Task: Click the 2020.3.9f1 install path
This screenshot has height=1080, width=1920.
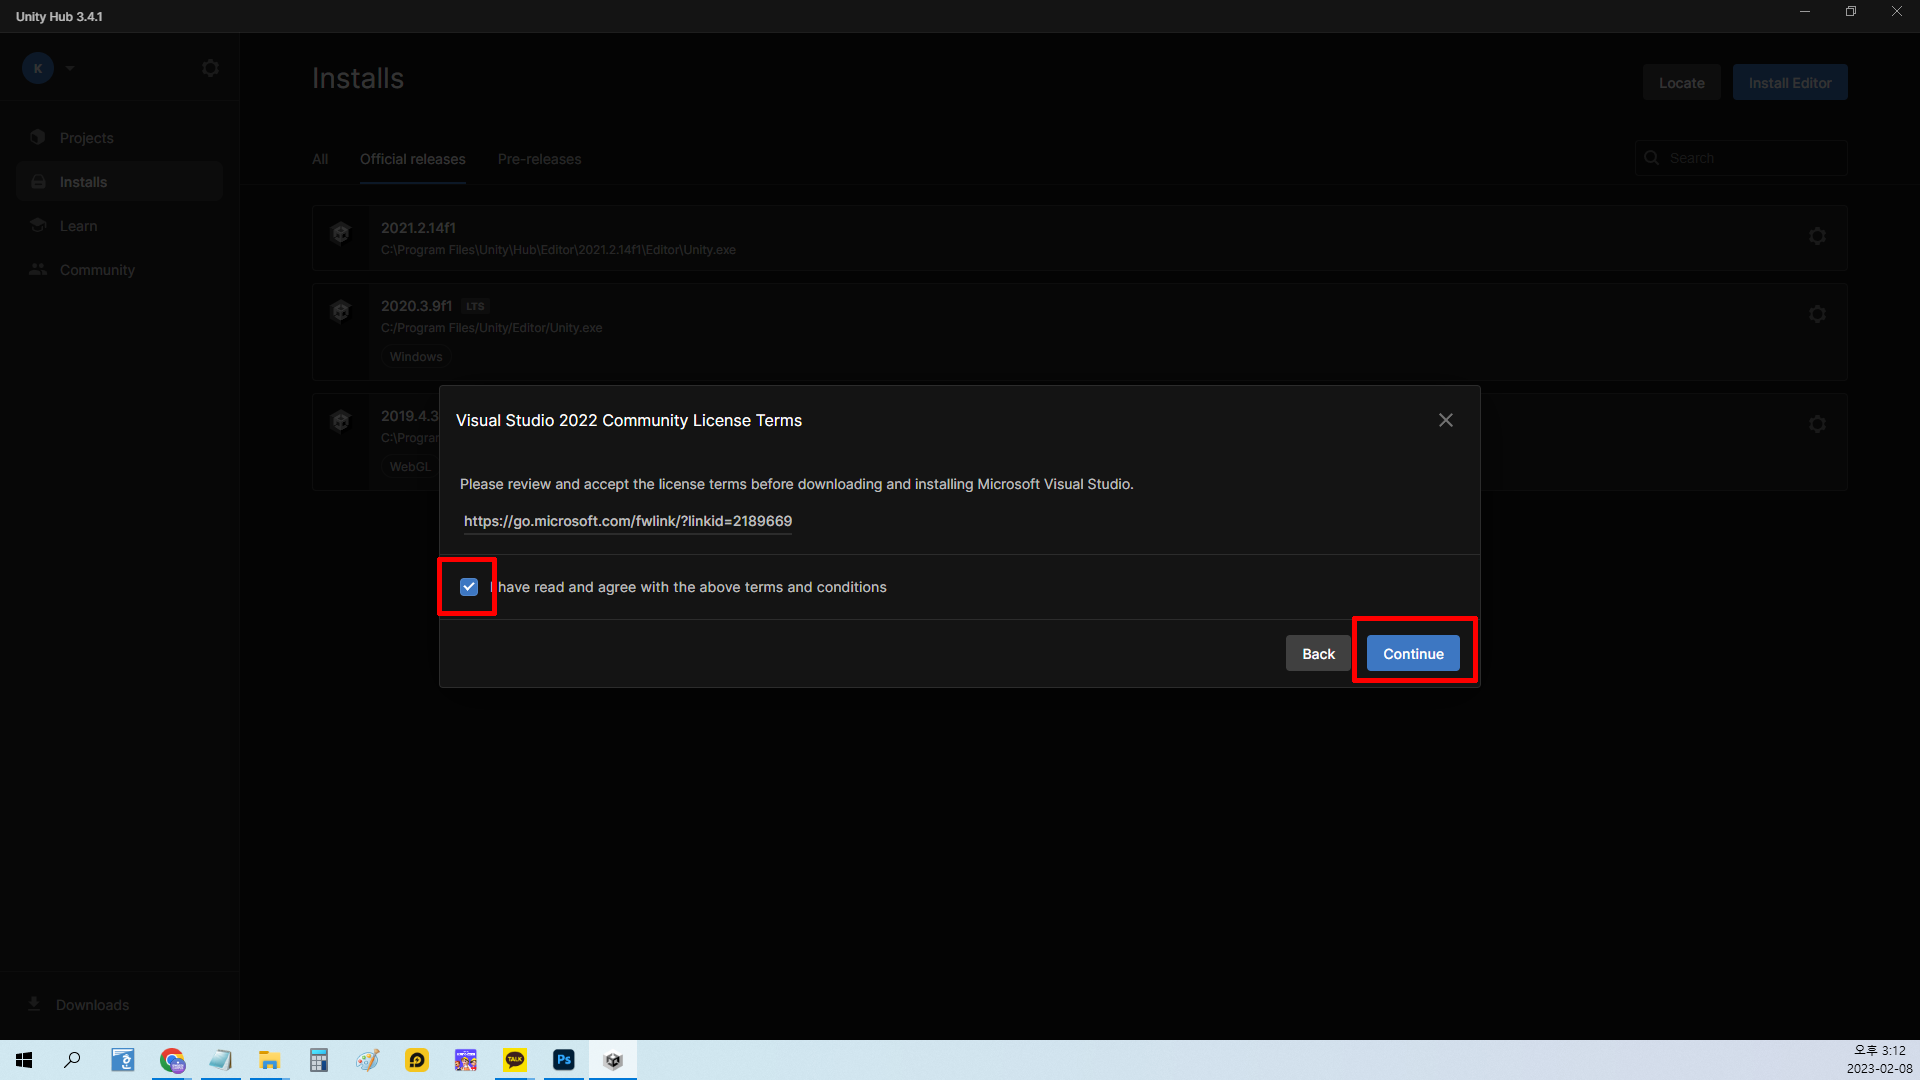Action: click(x=491, y=328)
